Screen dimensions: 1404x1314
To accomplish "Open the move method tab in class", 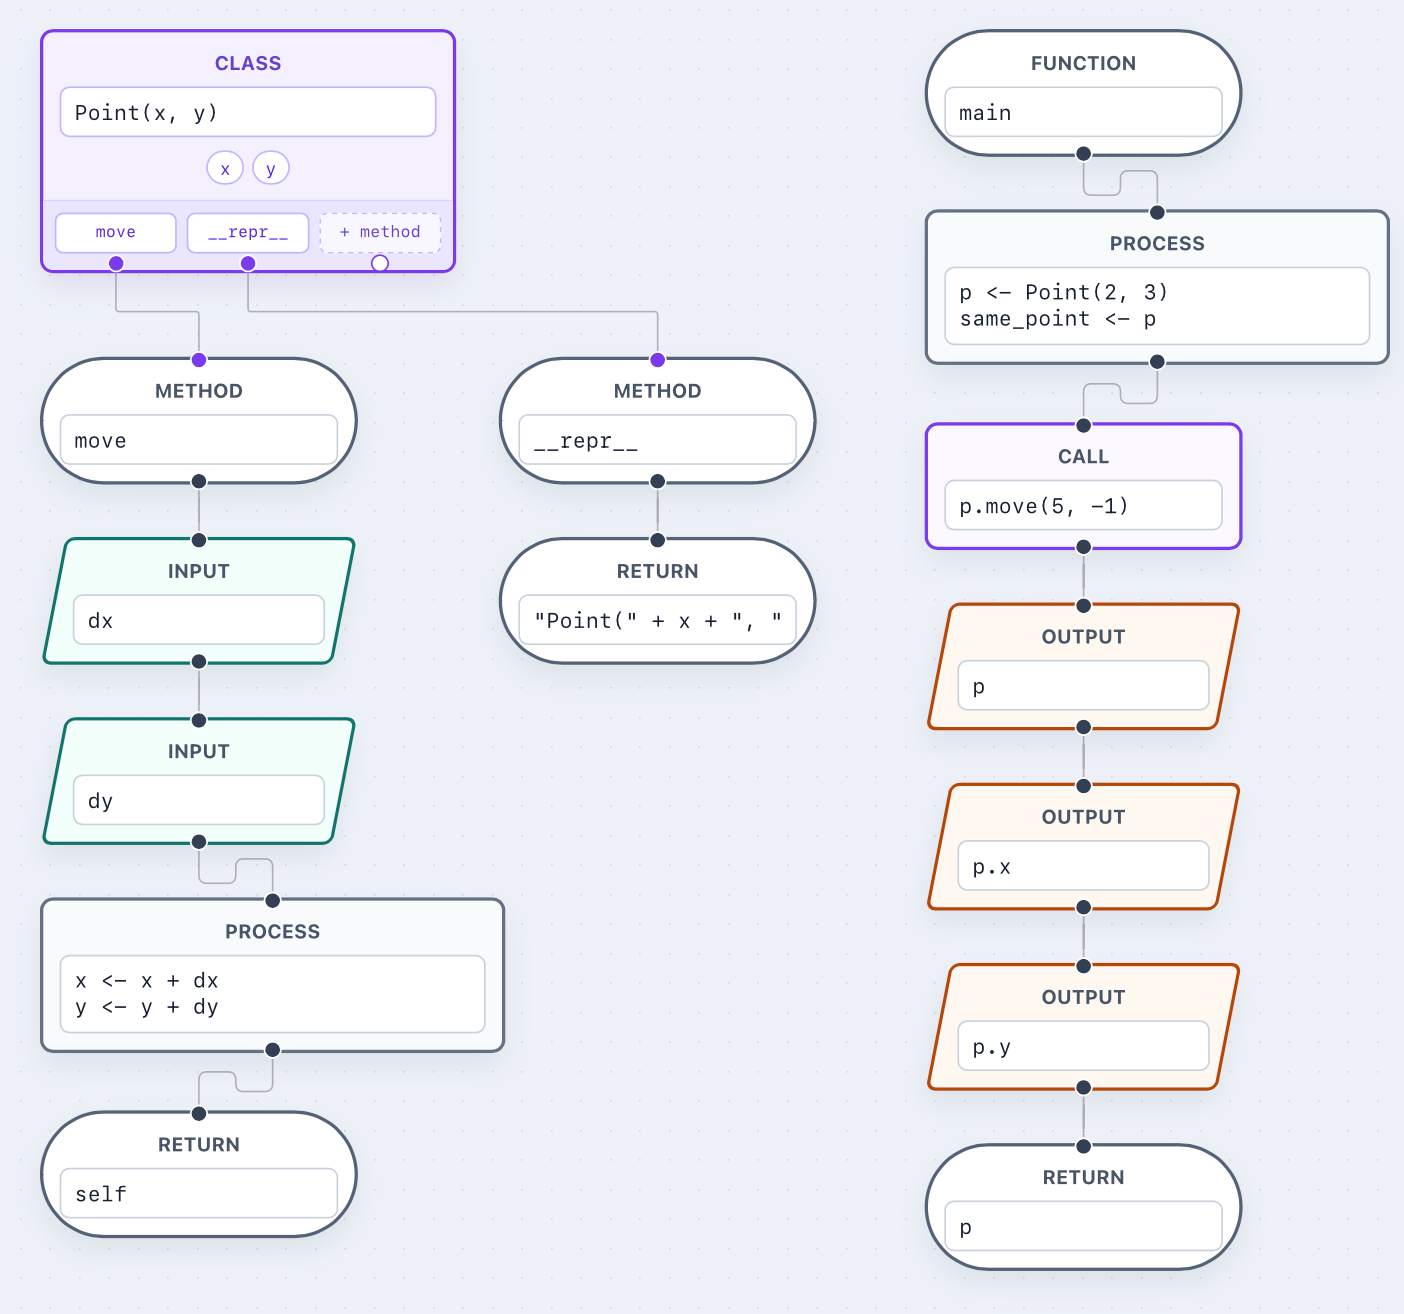I will click(116, 232).
